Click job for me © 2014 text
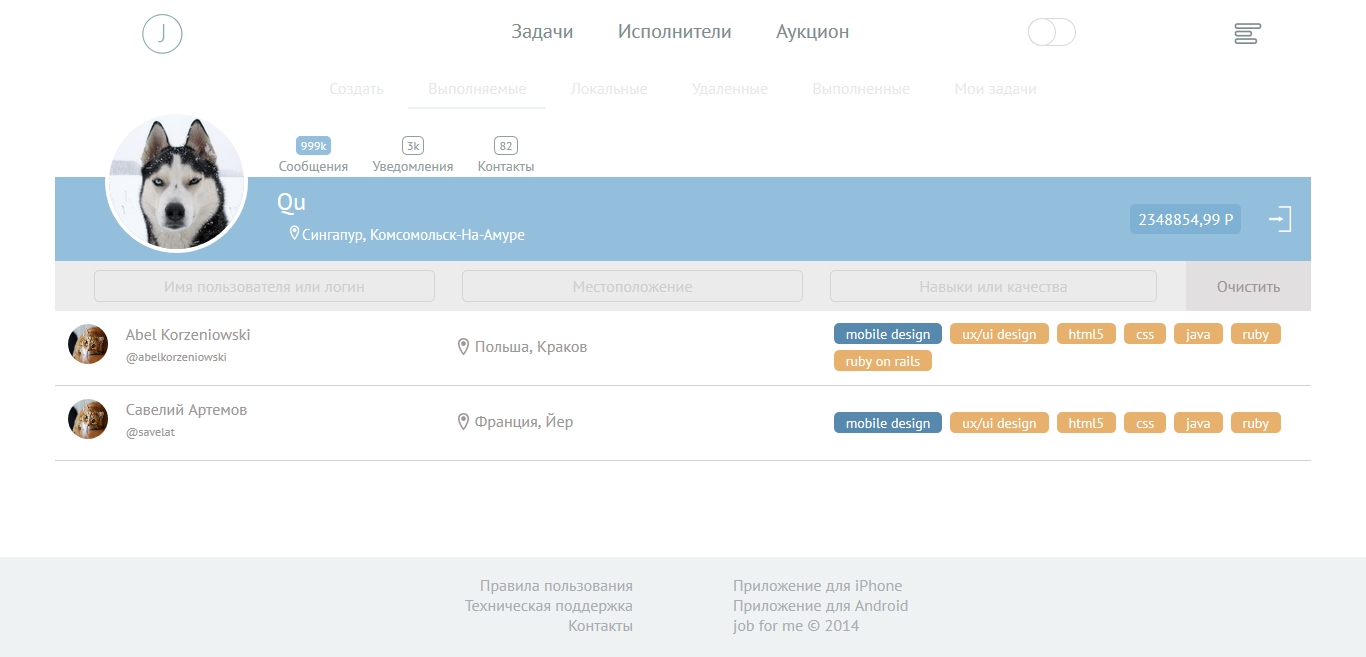 coord(795,626)
